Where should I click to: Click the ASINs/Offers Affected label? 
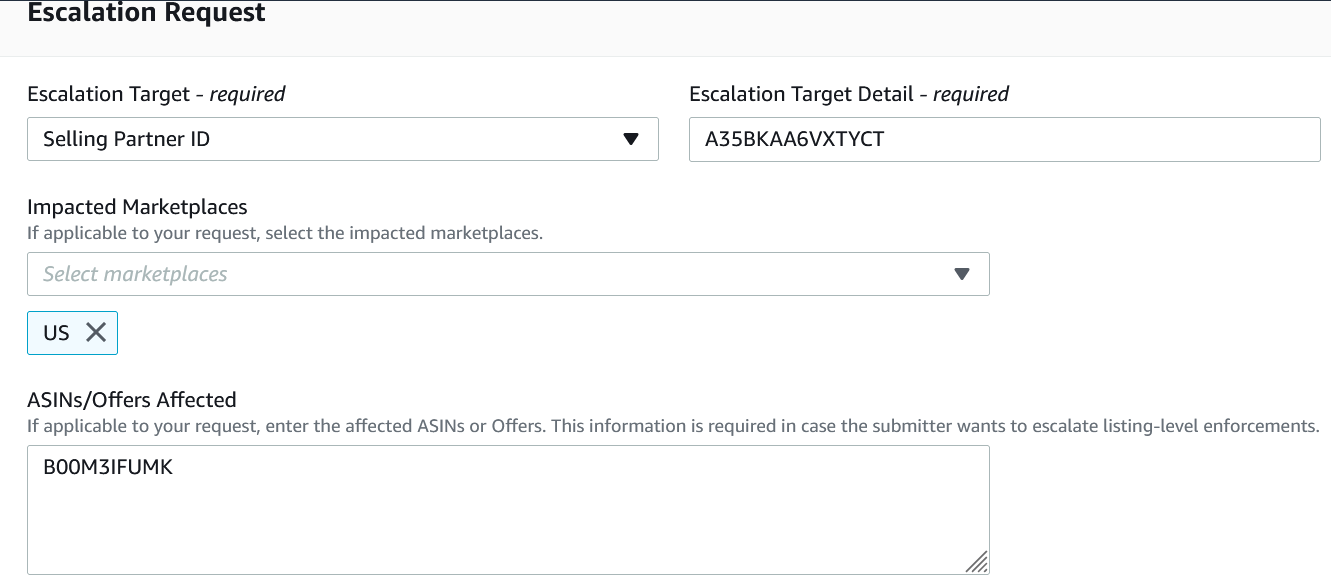pos(132,400)
